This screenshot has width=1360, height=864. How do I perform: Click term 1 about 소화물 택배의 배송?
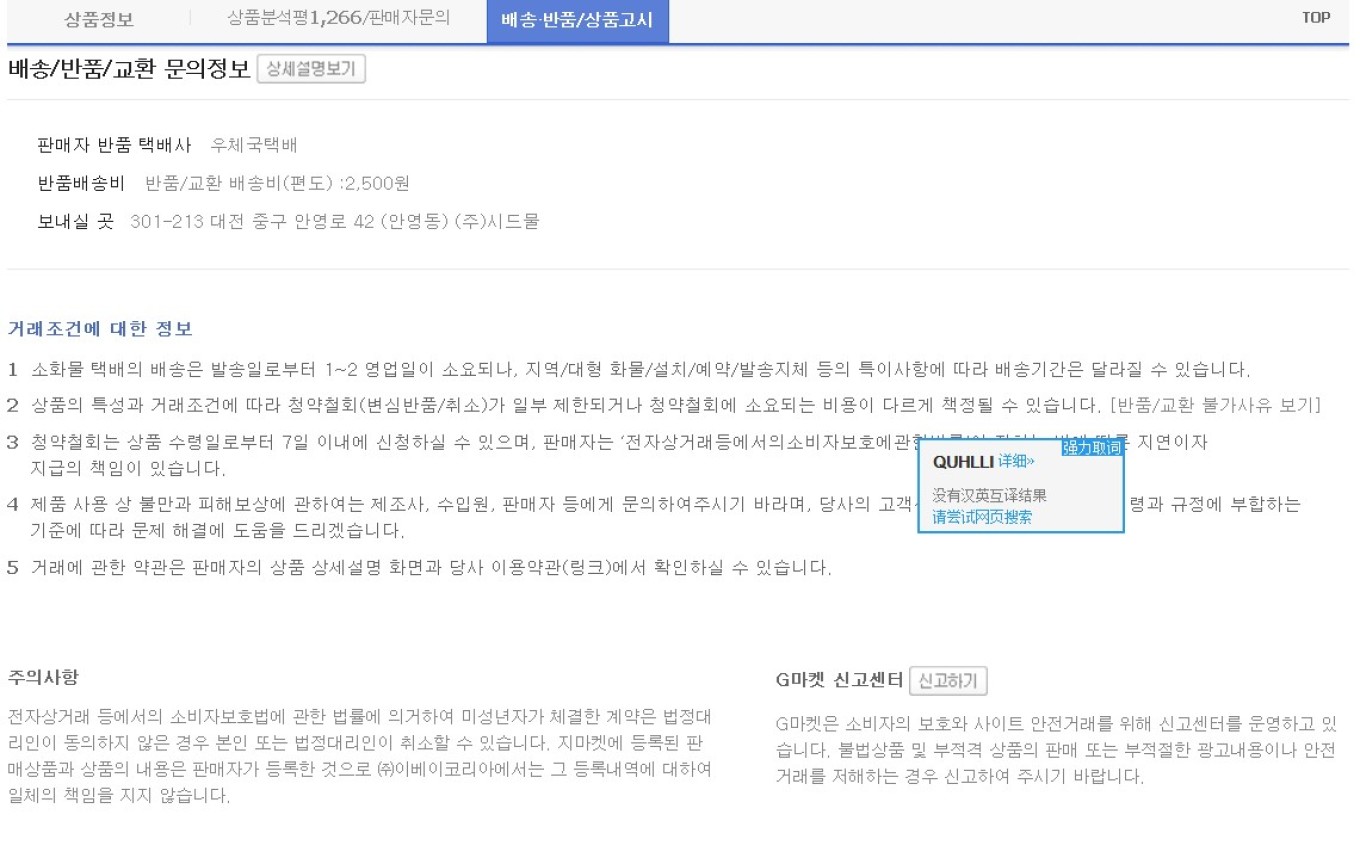[x=629, y=369]
